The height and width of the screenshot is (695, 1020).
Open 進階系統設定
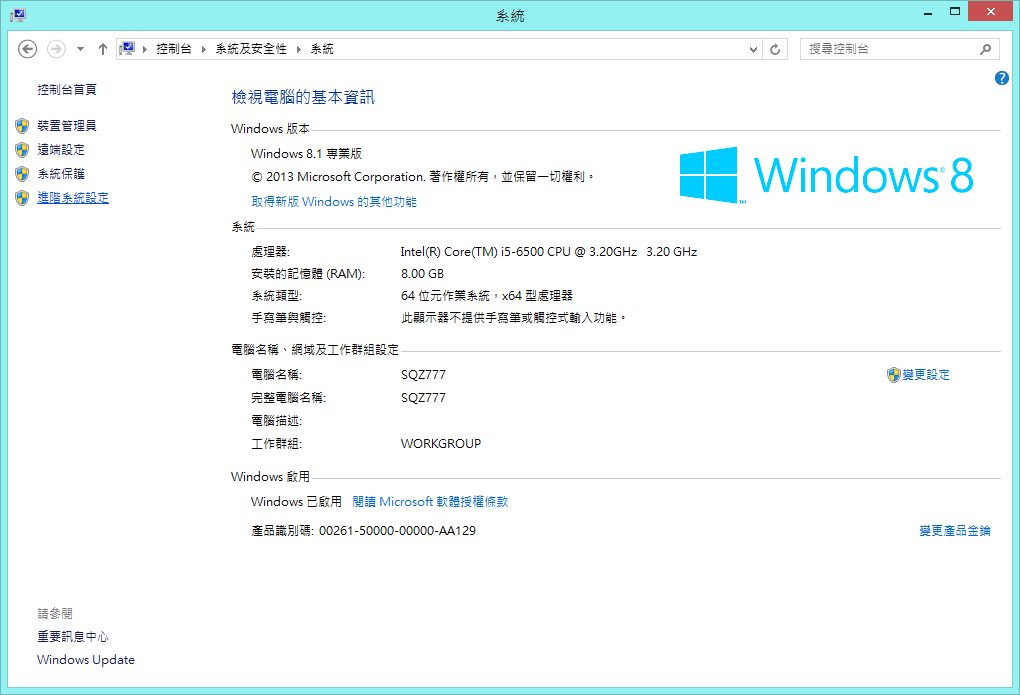(73, 198)
